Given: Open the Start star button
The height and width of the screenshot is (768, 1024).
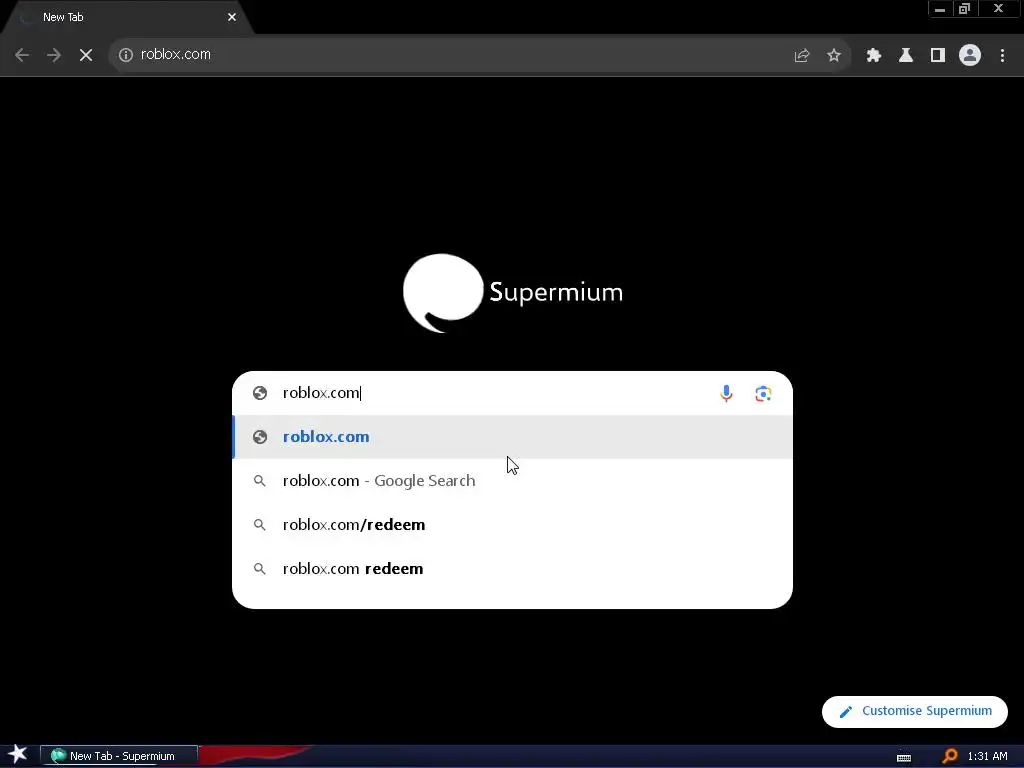Looking at the screenshot, I should pyautogui.click(x=18, y=755).
